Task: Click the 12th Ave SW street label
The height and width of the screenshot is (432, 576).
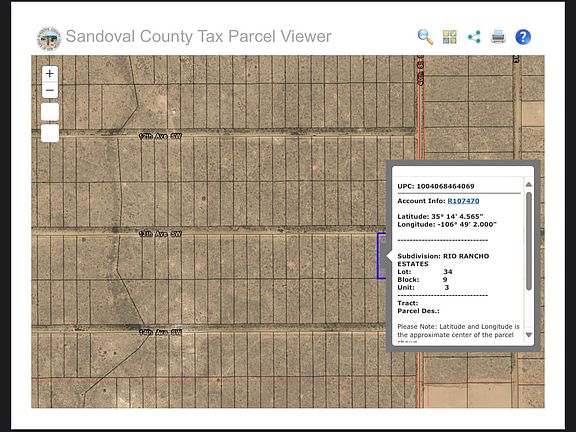Action: [x=160, y=136]
